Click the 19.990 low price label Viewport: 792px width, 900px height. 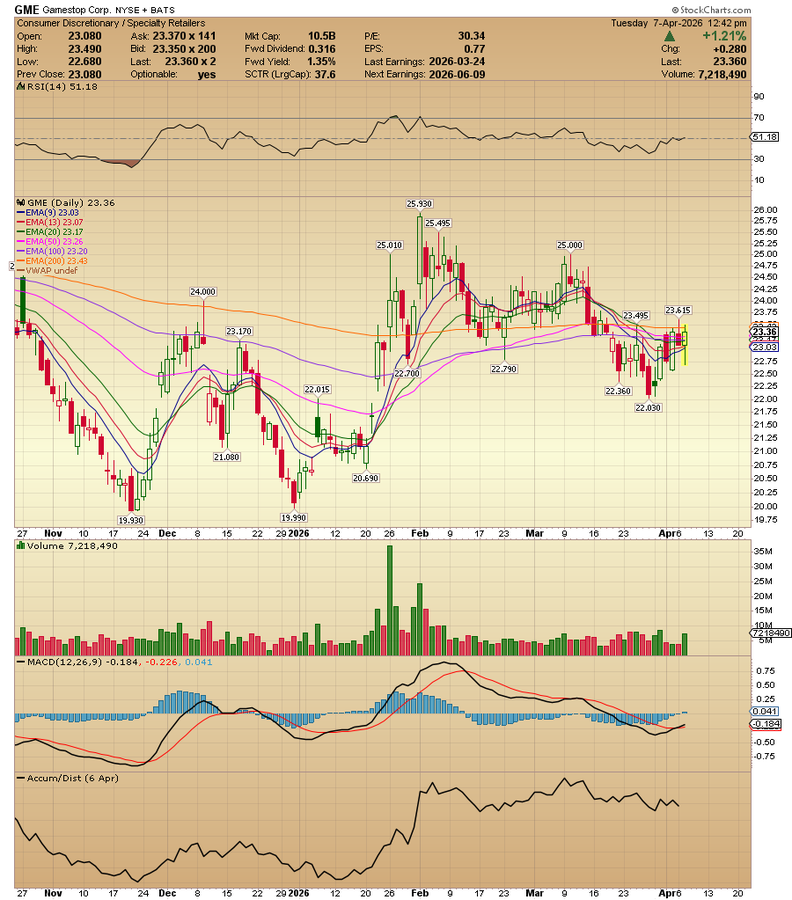coord(293,518)
